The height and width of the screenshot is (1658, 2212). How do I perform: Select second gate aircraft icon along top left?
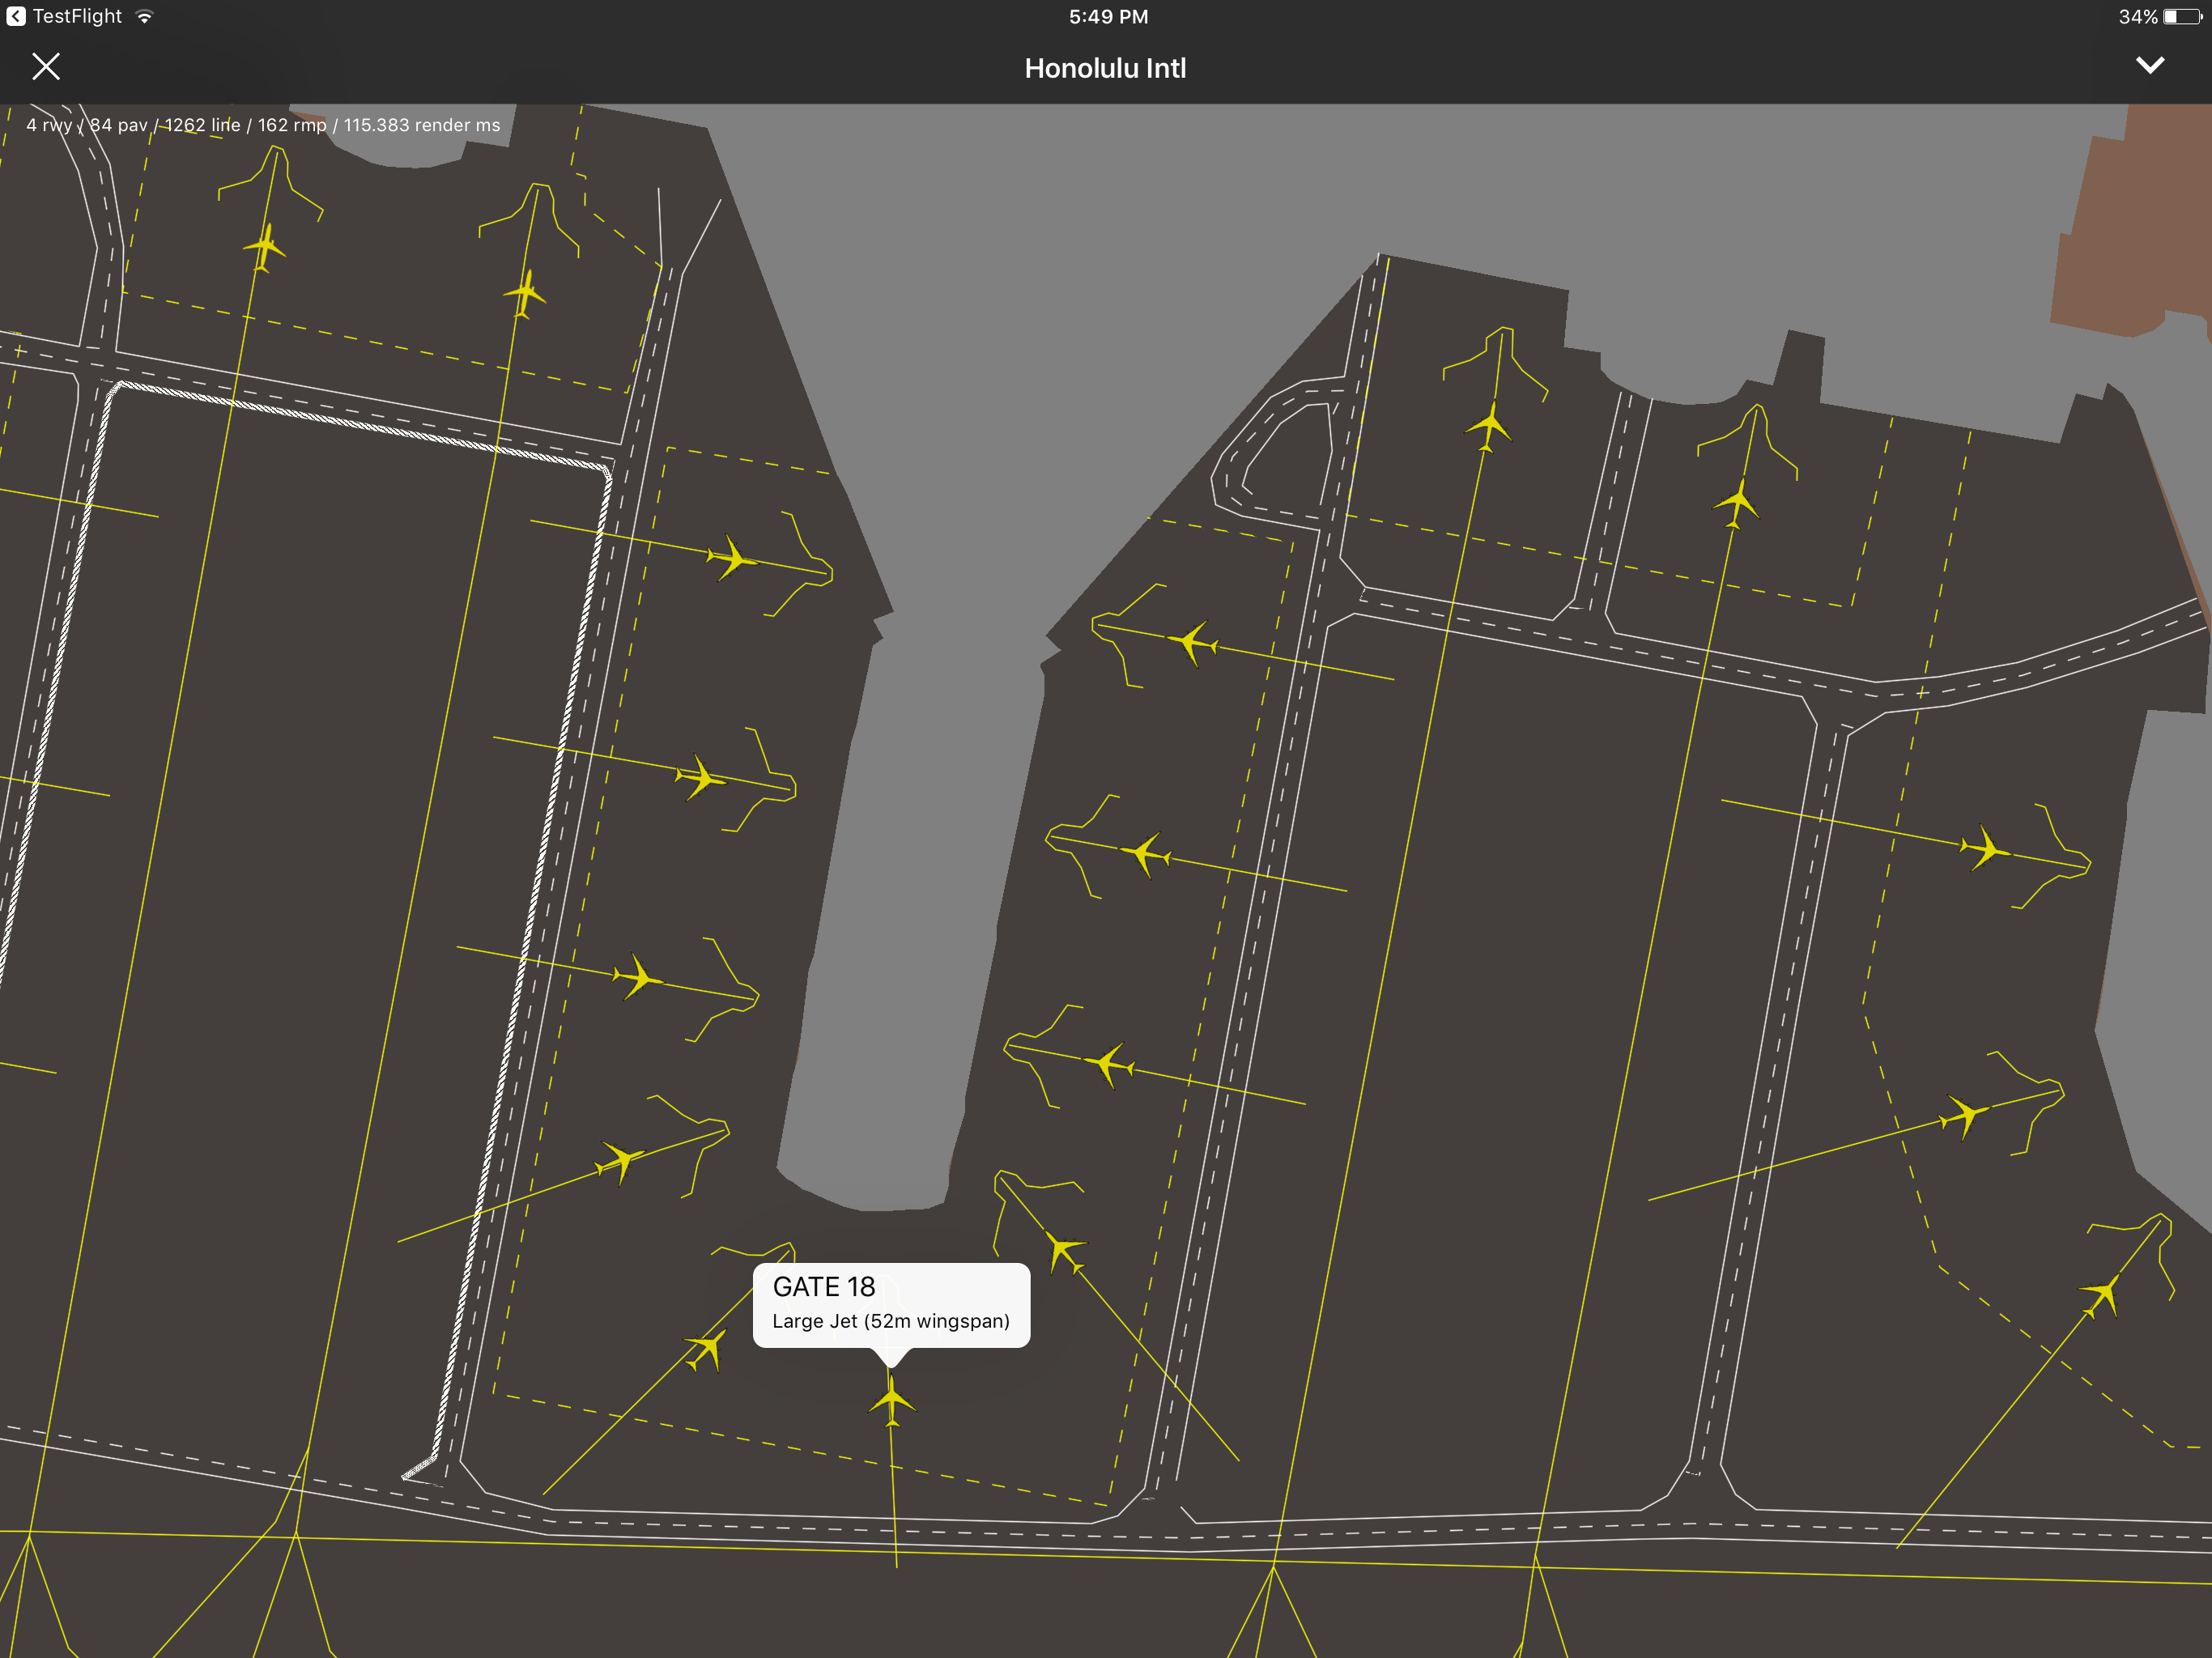coord(525,293)
